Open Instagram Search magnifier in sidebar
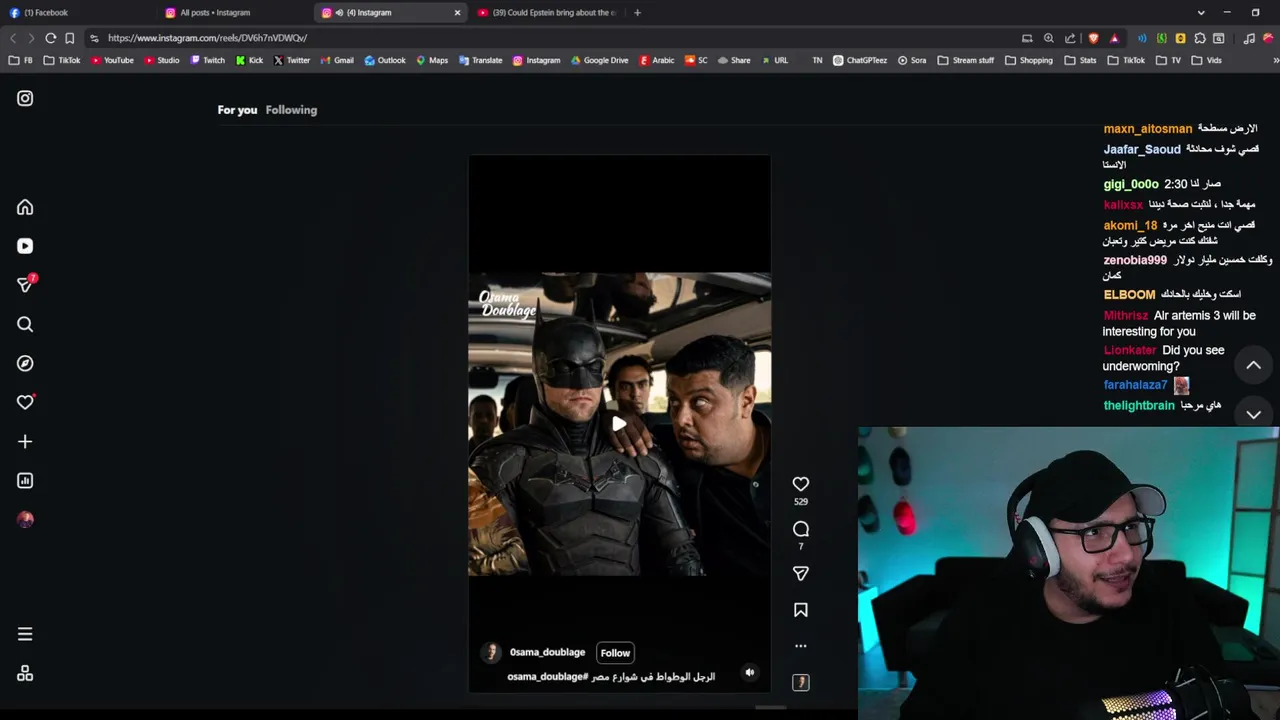This screenshot has height=720, width=1280. (25, 324)
